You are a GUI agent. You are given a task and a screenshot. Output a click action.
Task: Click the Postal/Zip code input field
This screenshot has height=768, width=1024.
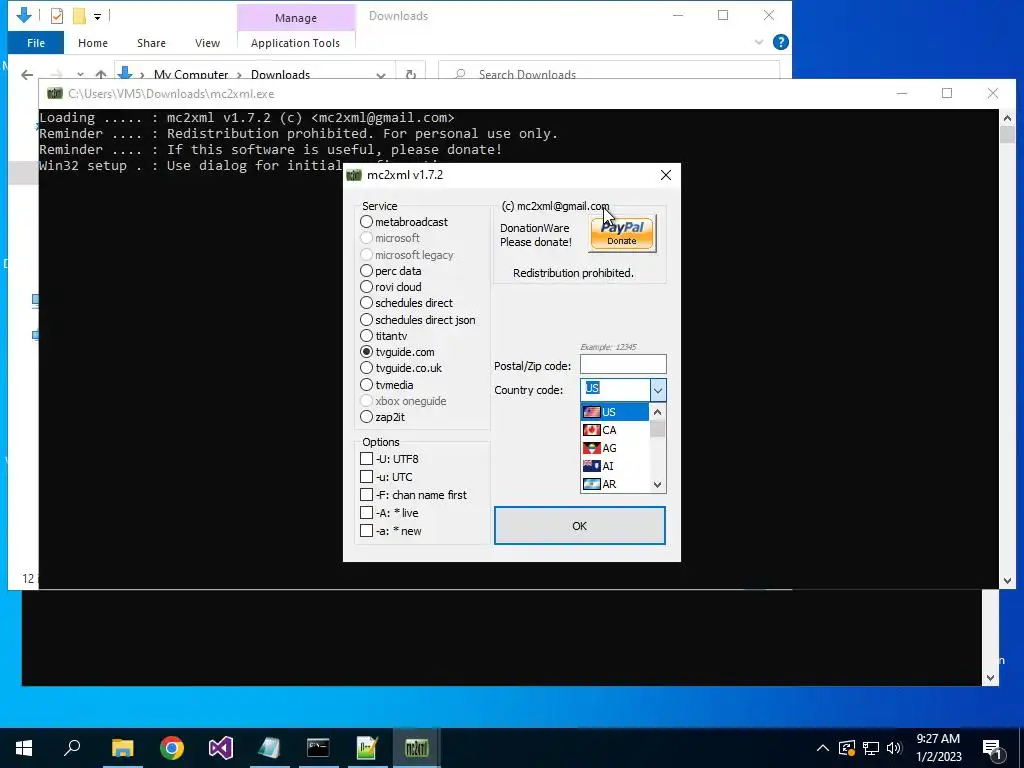[623, 364]
